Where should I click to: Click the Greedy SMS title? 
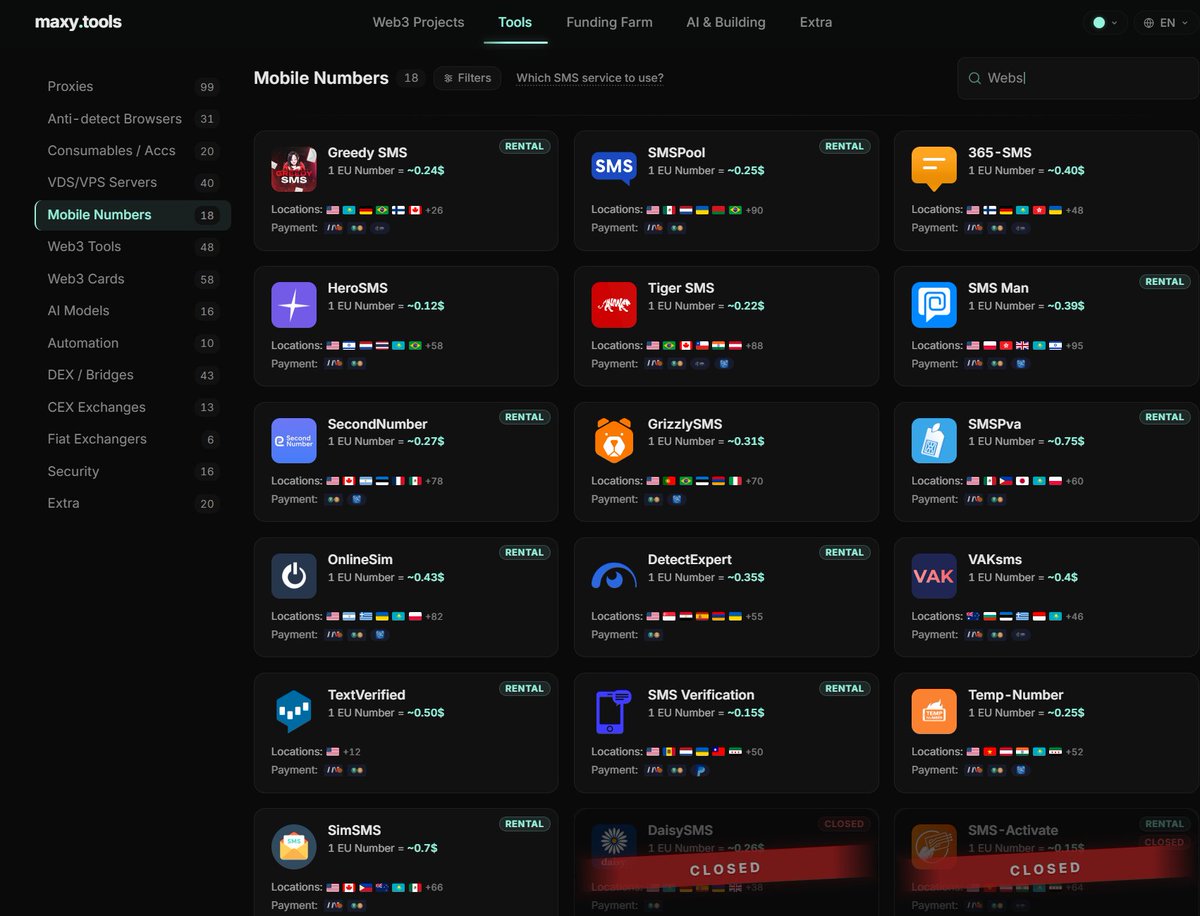367,153
